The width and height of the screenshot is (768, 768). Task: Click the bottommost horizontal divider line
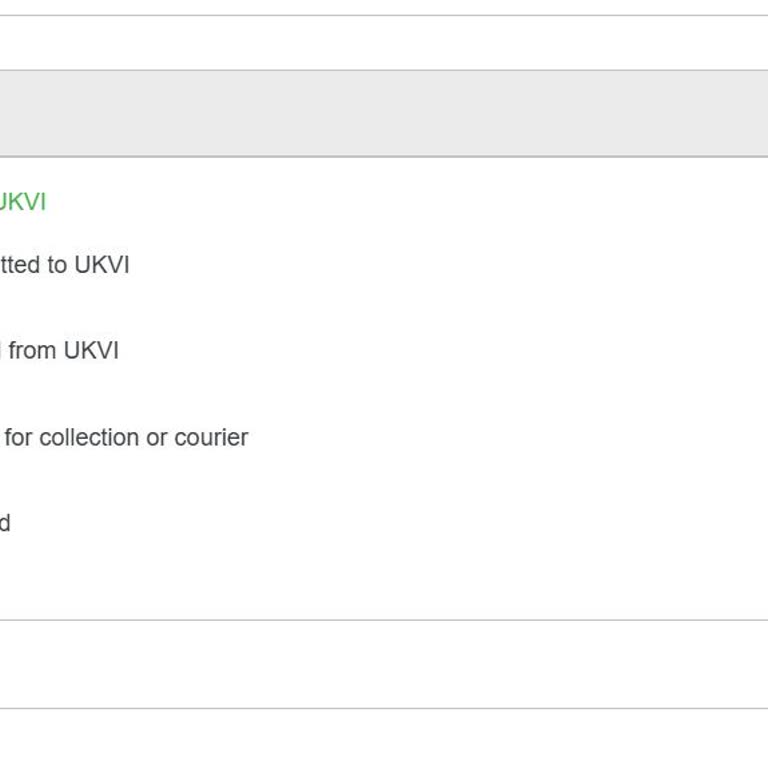(x=384, y=708)
